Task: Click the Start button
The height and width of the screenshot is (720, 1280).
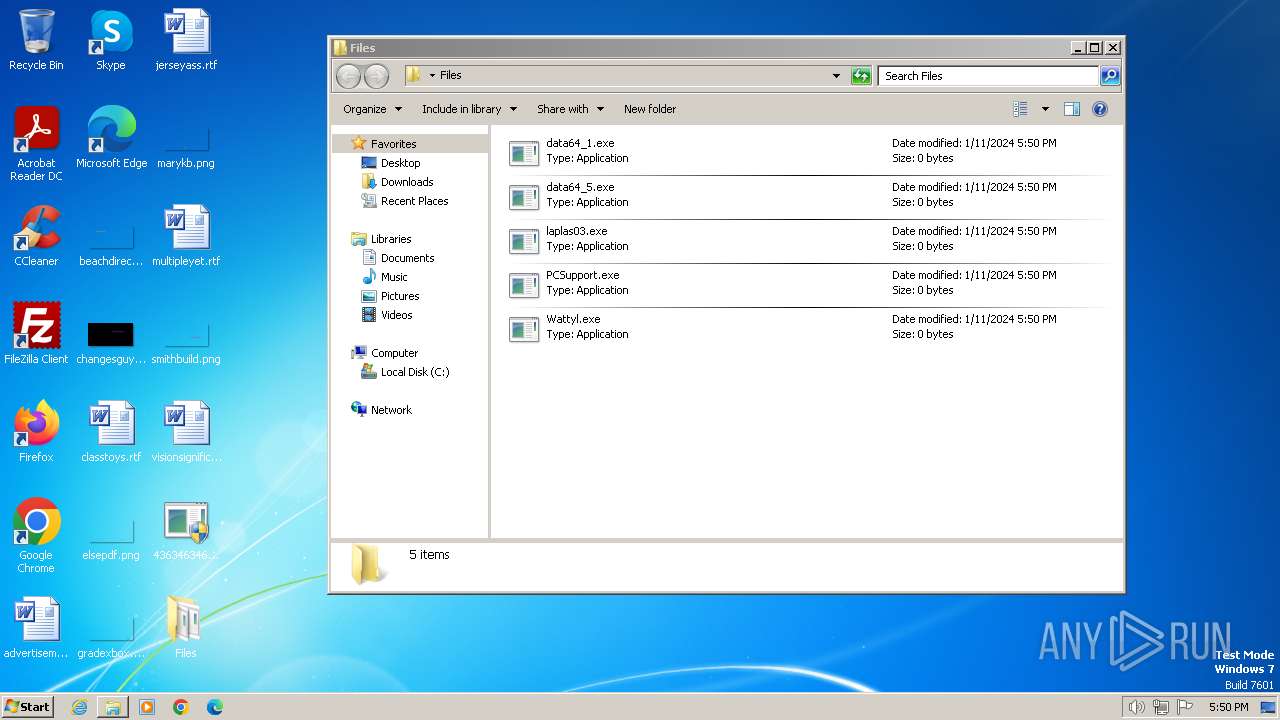Action: tap(28, 707)
